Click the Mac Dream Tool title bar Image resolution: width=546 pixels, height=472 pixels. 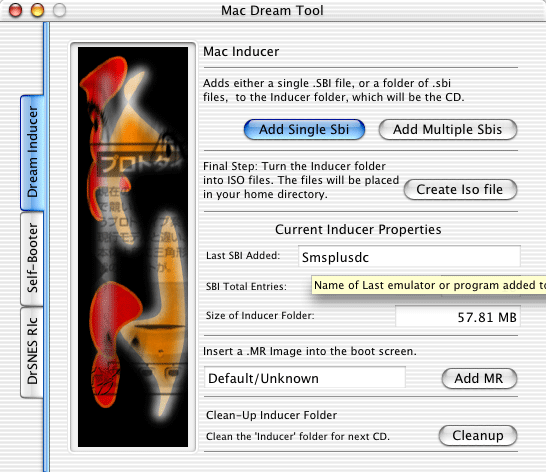(272, 10)
